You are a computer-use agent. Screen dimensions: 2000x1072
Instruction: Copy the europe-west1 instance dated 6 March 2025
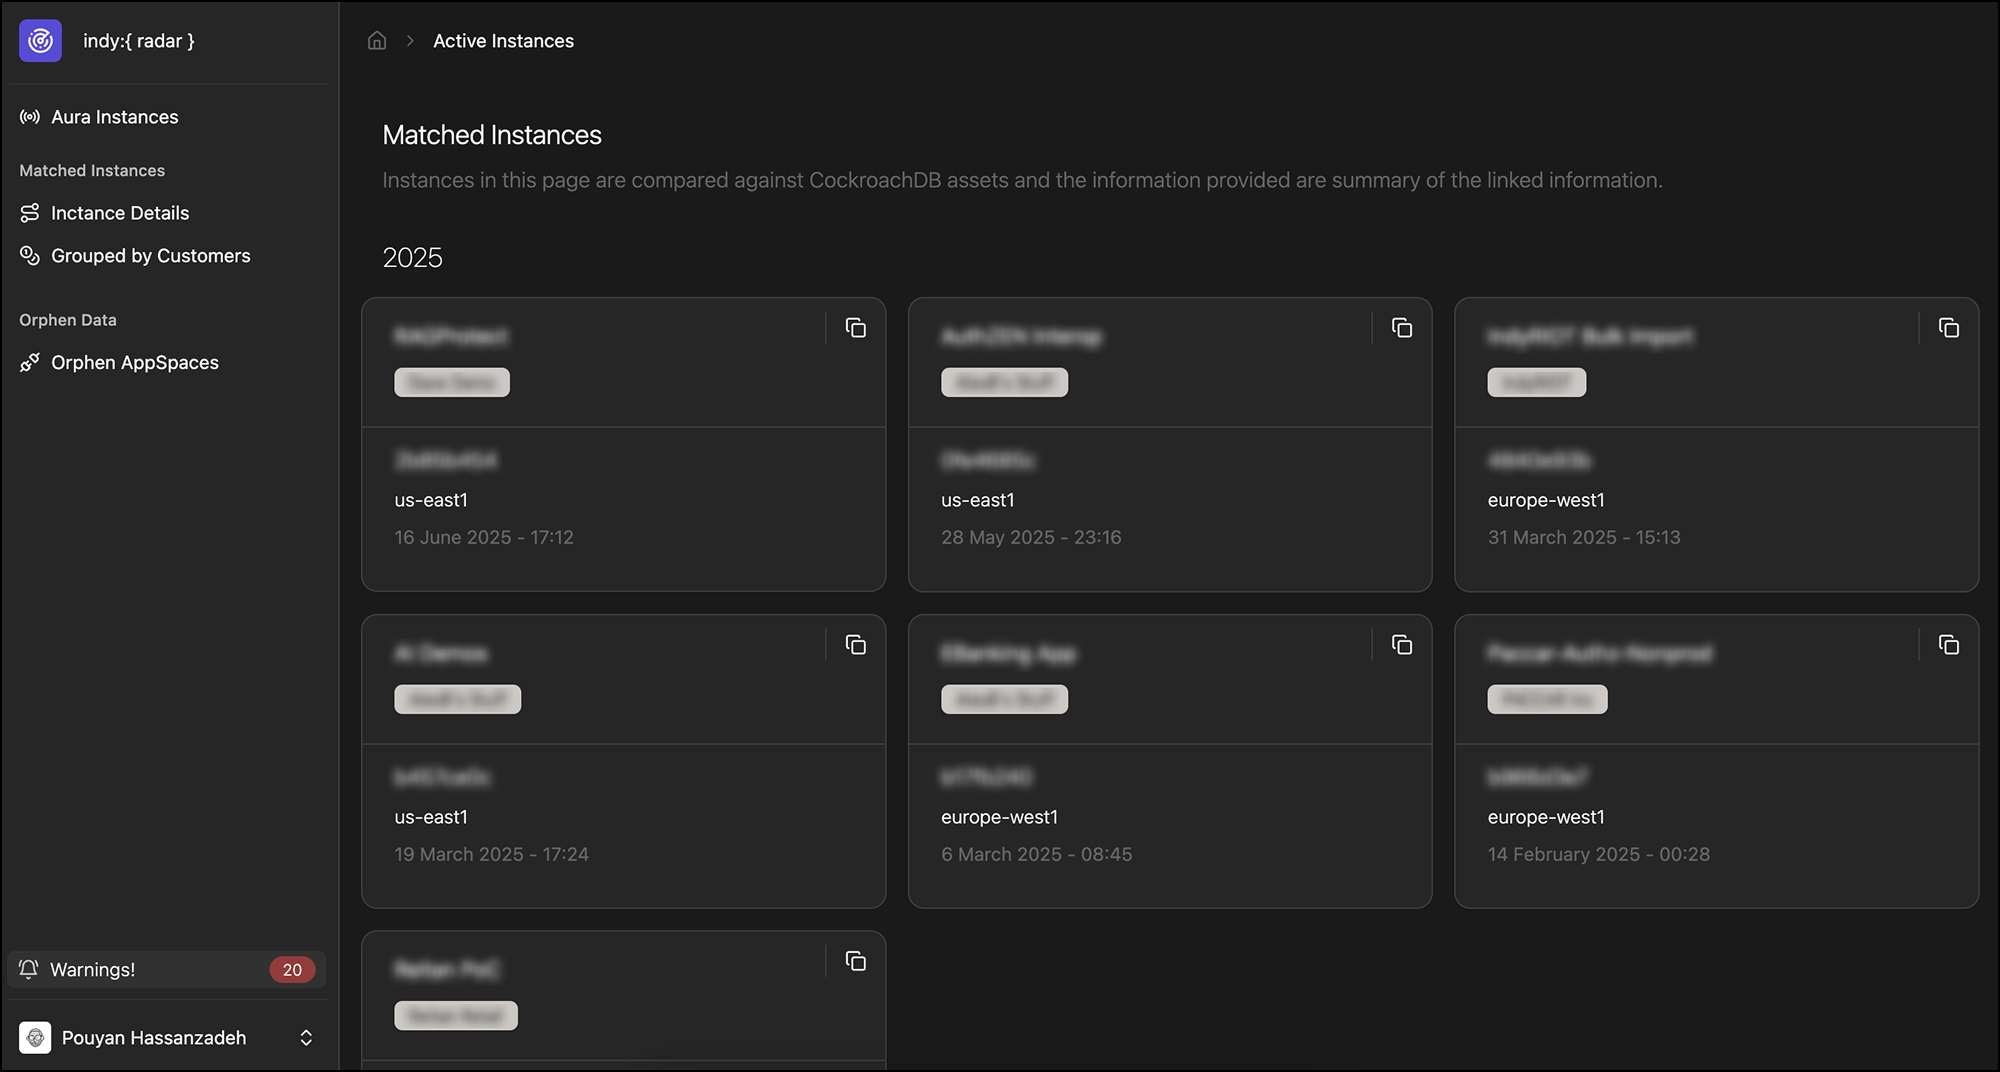(x=1402, y=645)
